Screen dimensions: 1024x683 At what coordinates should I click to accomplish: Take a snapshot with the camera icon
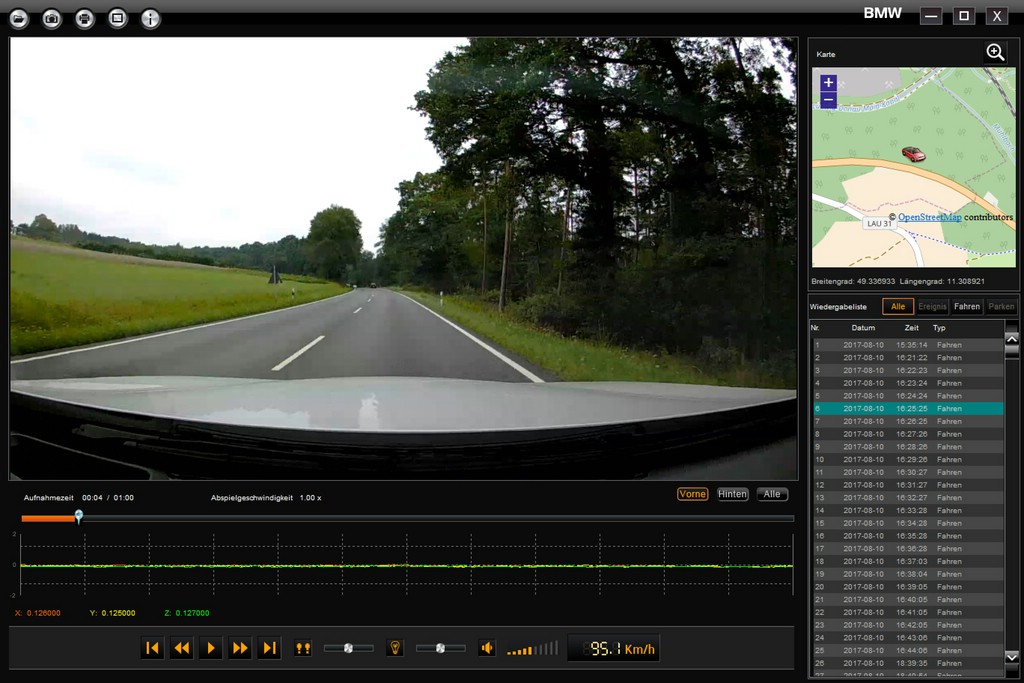click(x=52, y=18)
